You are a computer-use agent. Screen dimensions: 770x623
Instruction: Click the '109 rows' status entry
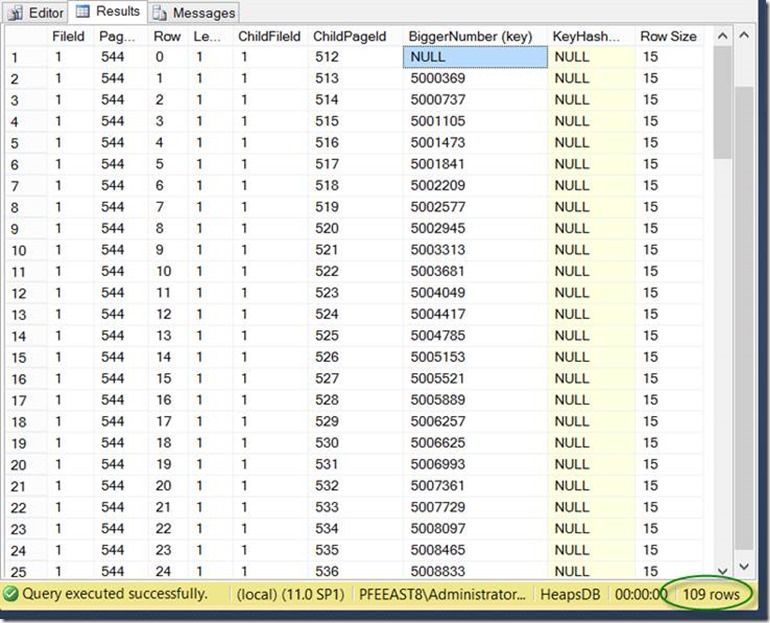coord(711,595)
